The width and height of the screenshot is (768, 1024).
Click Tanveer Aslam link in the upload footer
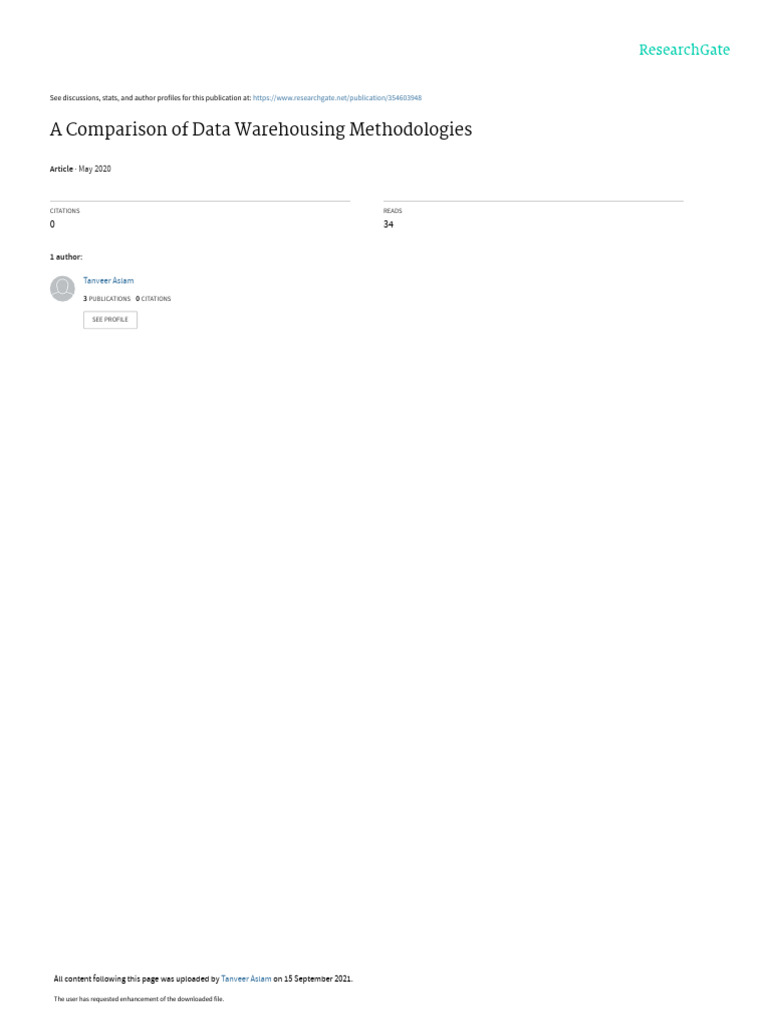(246, 979)
